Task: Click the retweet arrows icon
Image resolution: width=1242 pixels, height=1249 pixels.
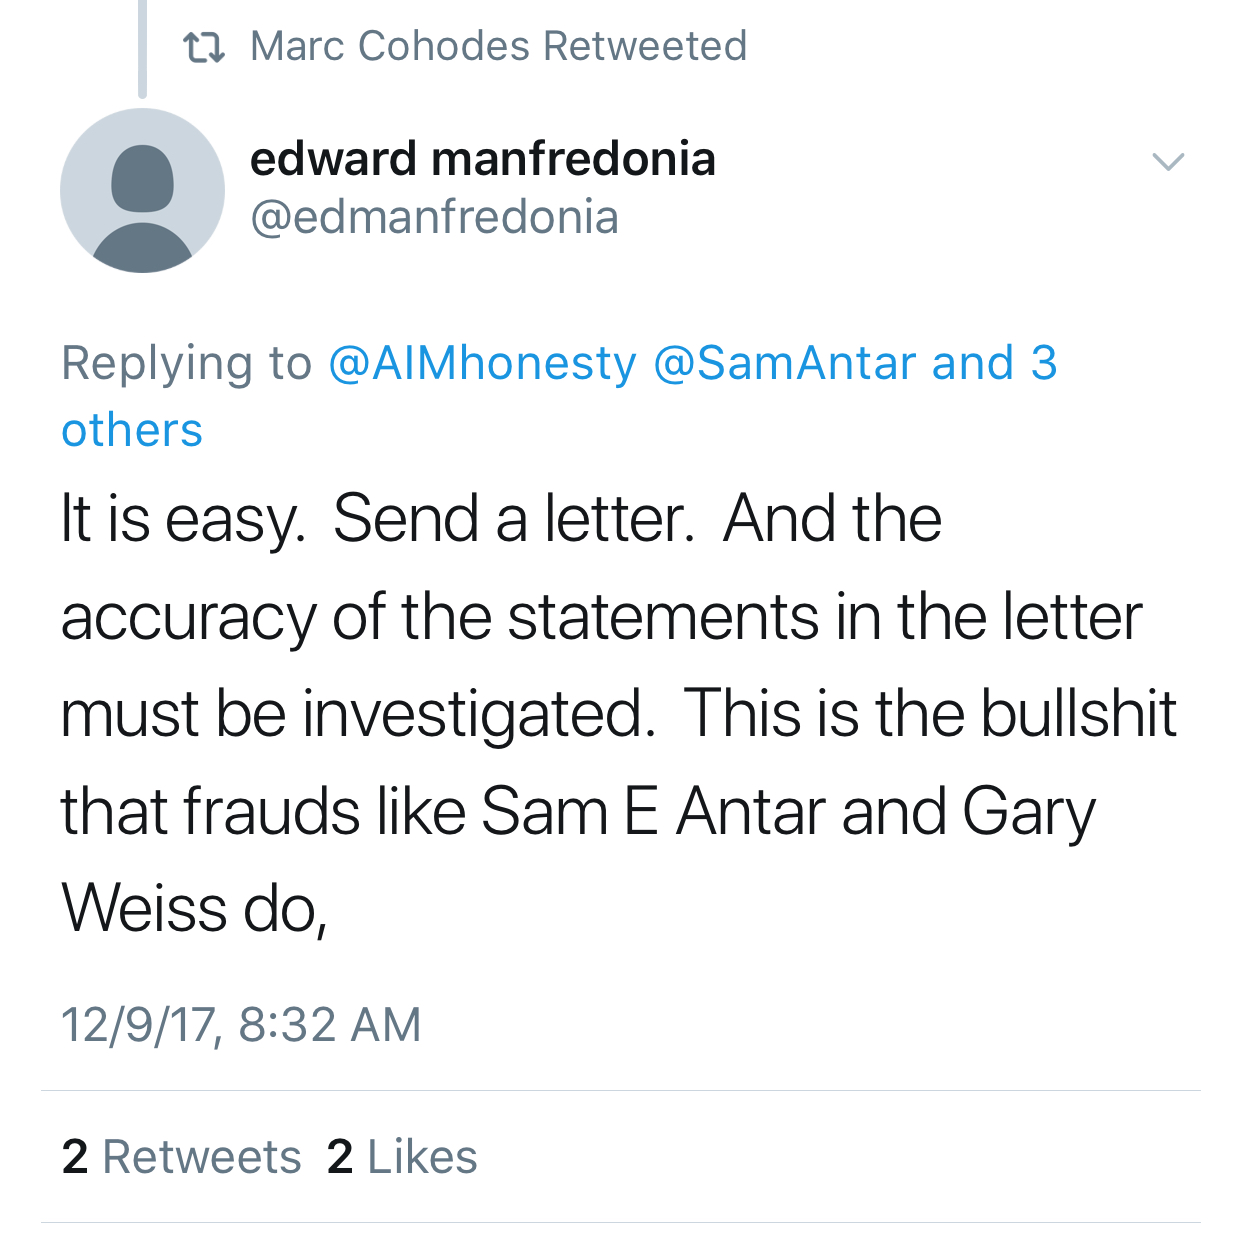Action: (x=204, y=47)
